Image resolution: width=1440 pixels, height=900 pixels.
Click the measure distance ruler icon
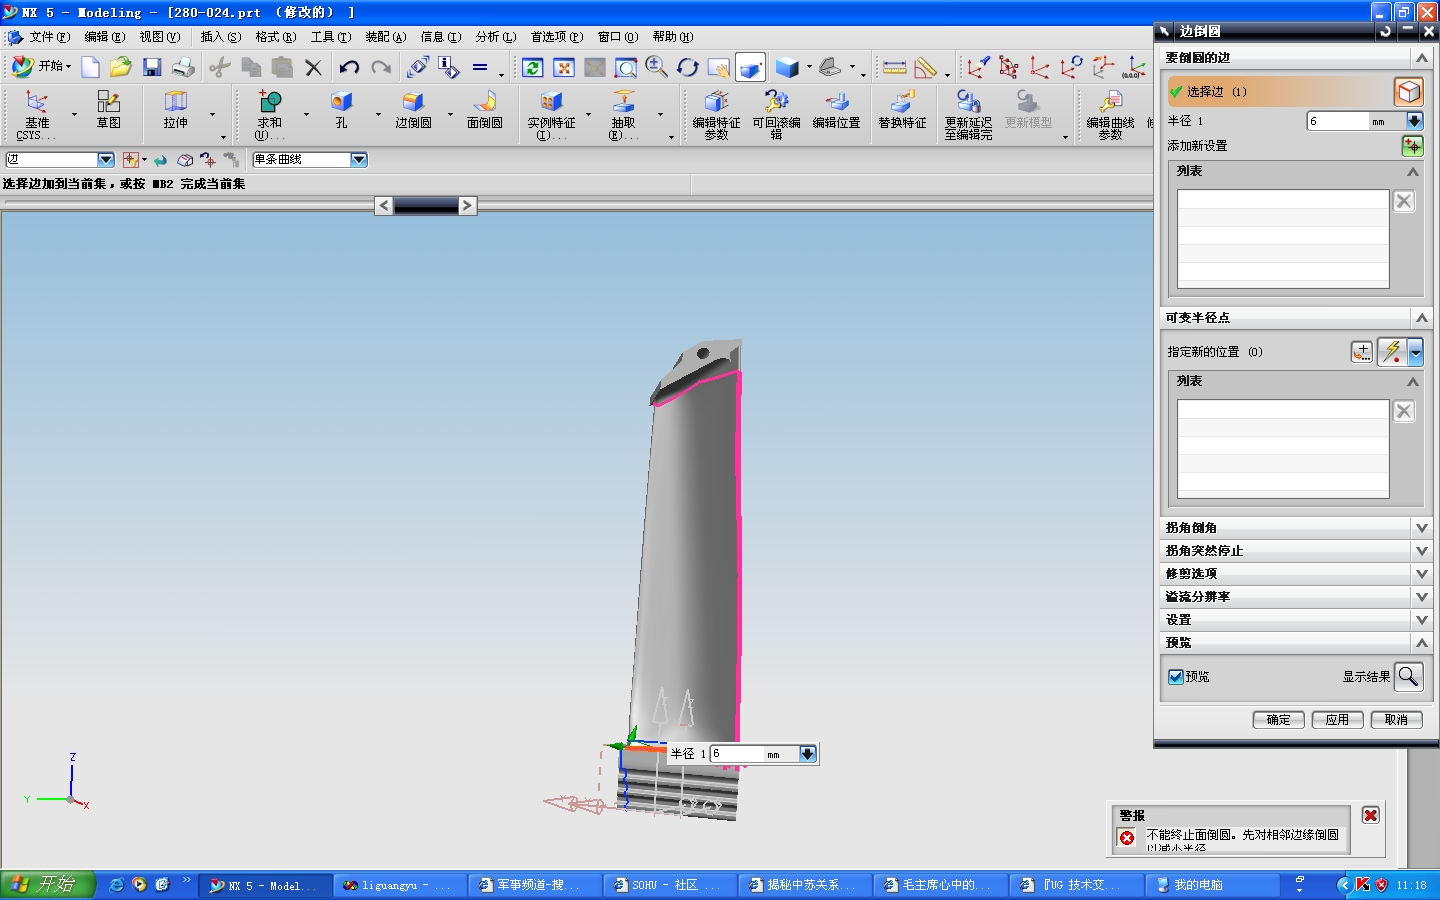[895, 67]
